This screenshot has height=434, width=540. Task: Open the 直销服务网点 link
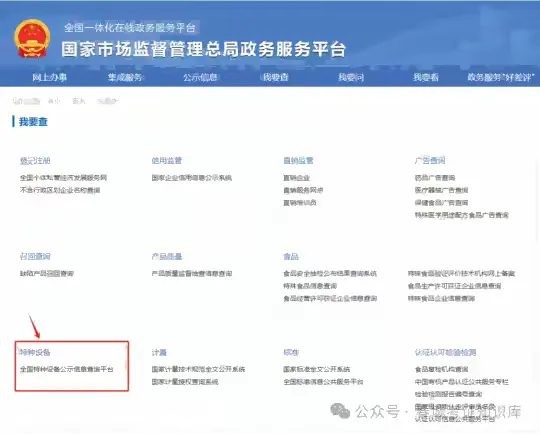click(x=303, y=190)
